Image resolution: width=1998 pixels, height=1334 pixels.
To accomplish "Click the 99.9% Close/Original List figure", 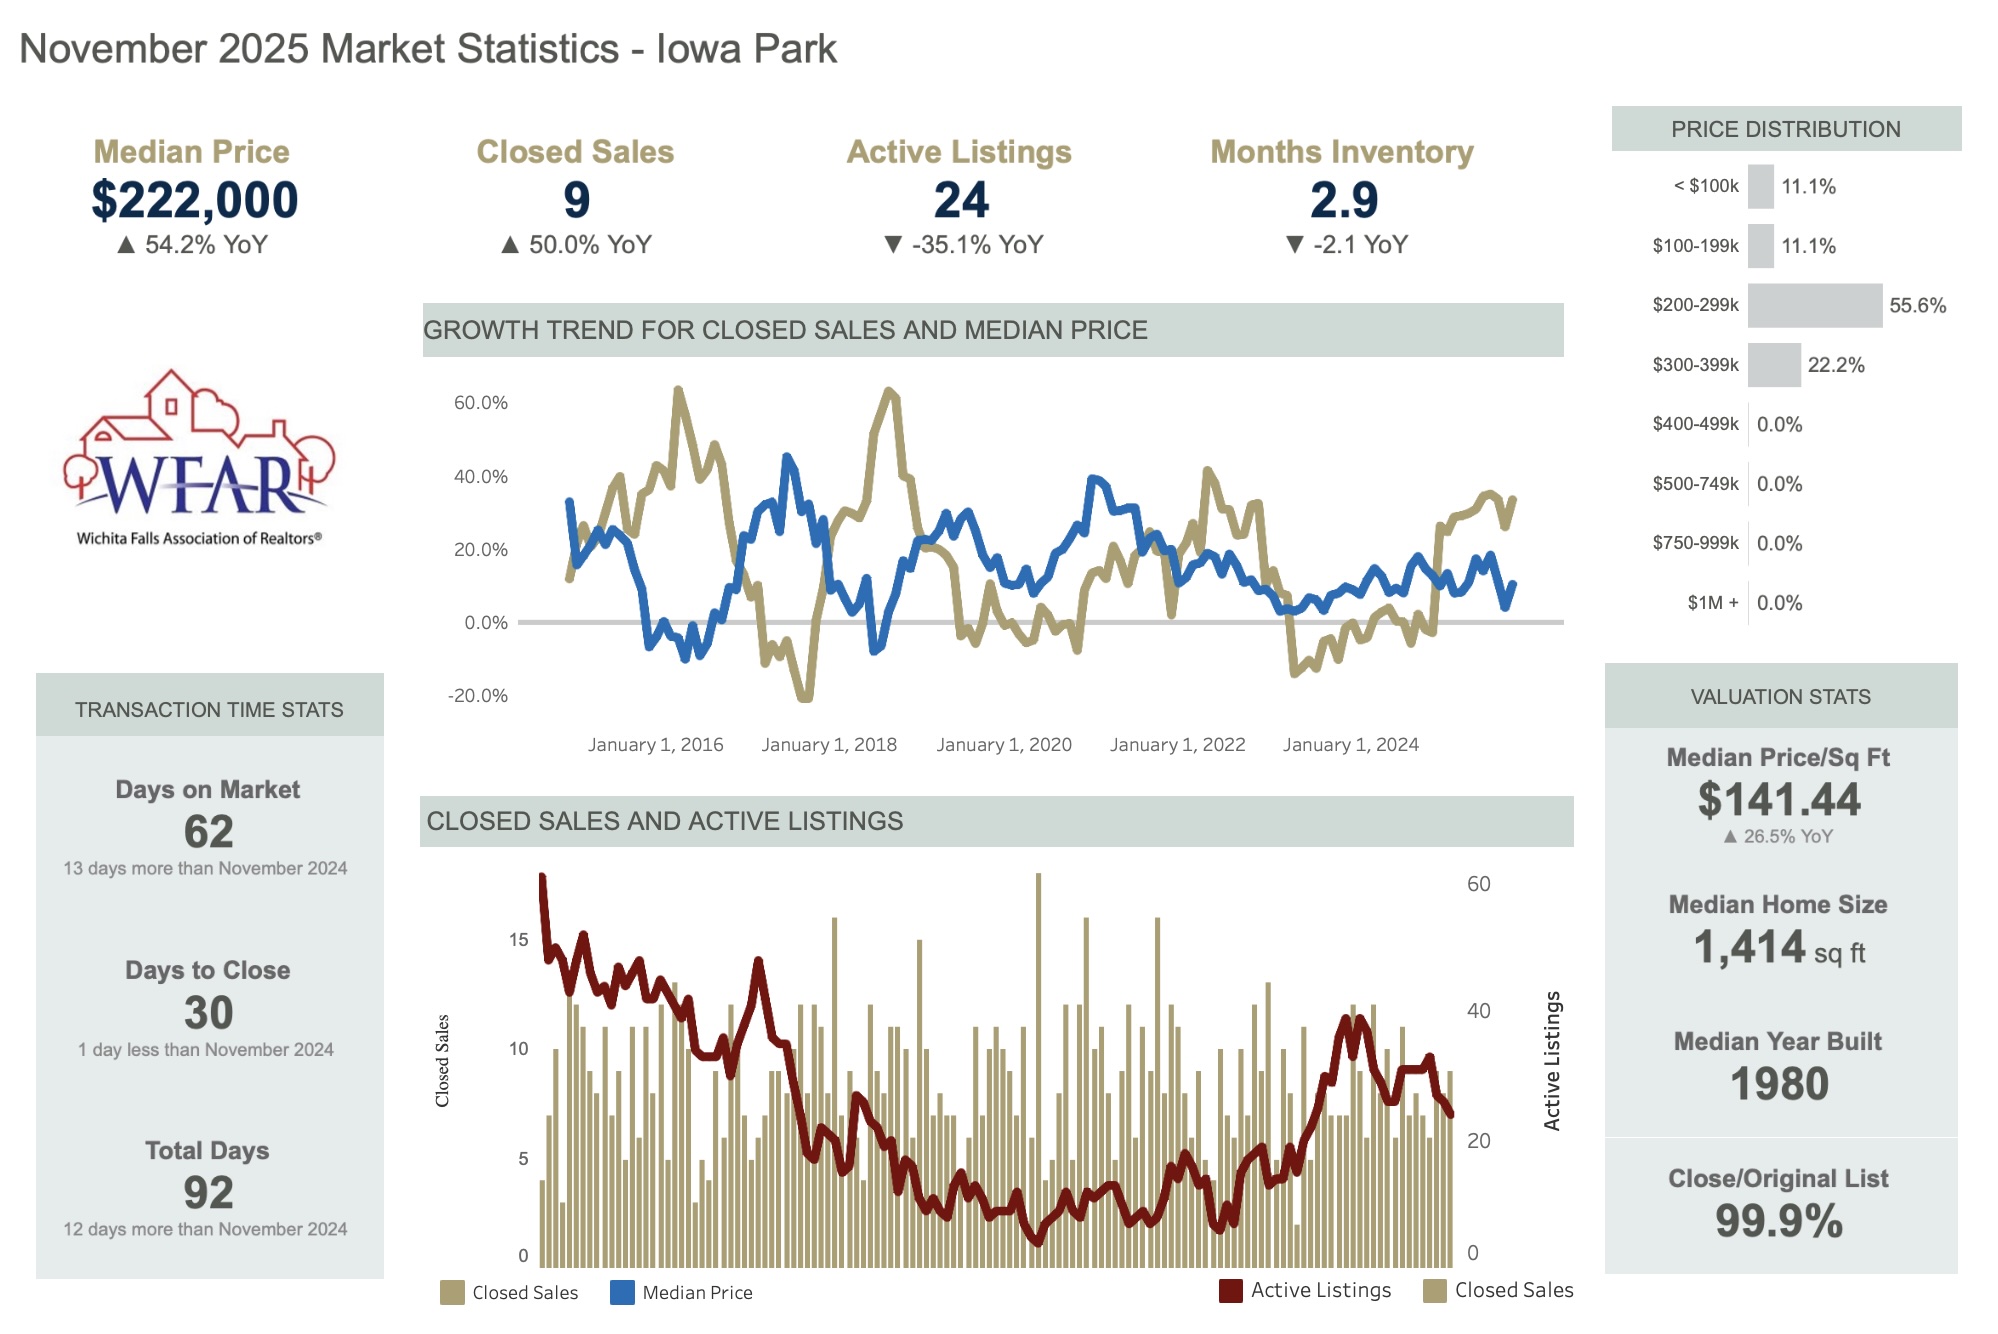I will 1778,1221.
